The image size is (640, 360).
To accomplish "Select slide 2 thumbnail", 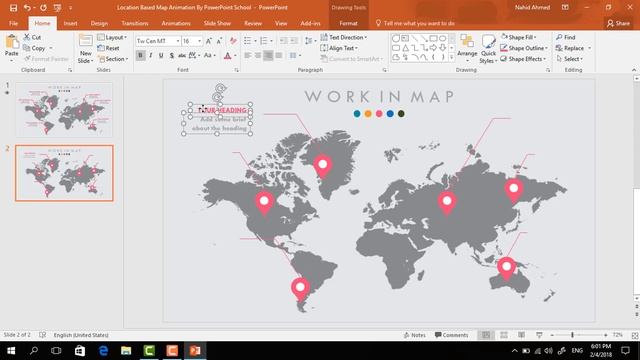I will (64, 173).
